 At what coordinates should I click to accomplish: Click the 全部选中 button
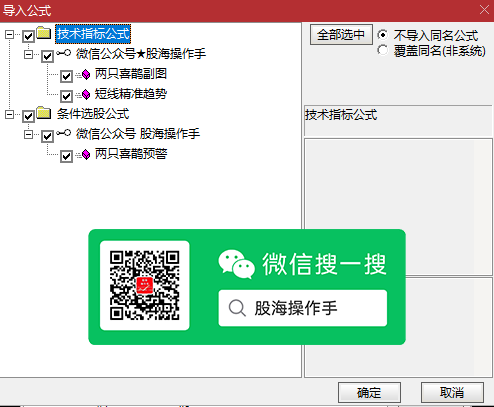pos(341,34)
